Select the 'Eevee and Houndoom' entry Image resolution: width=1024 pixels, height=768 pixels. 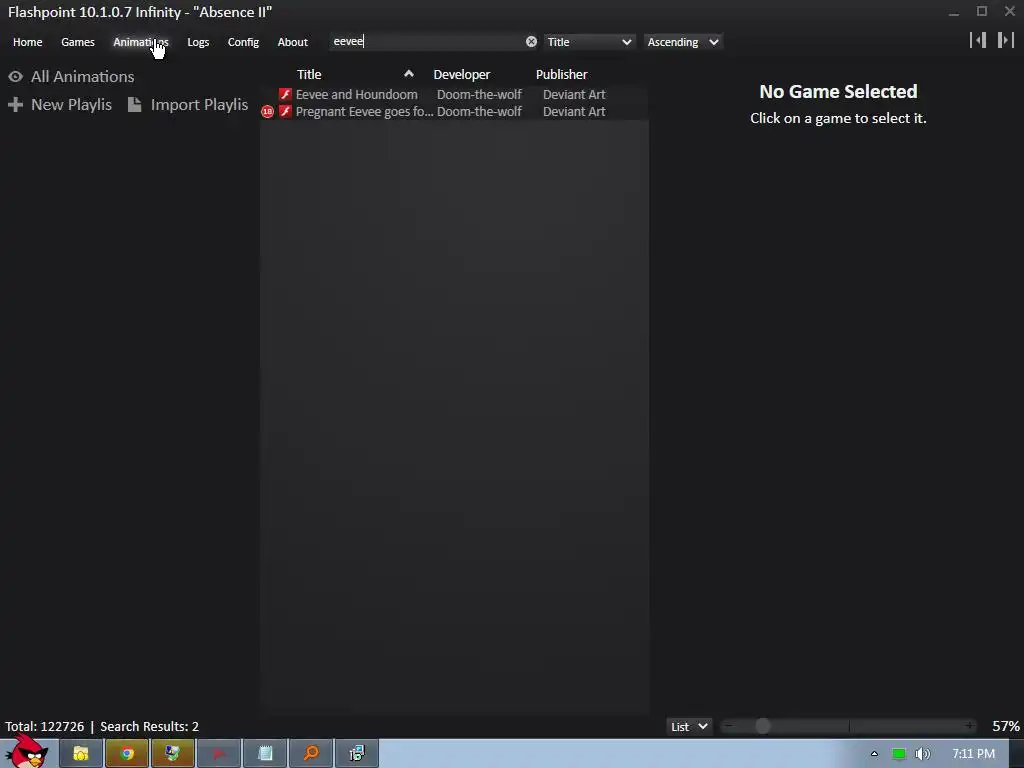(454, 95)
